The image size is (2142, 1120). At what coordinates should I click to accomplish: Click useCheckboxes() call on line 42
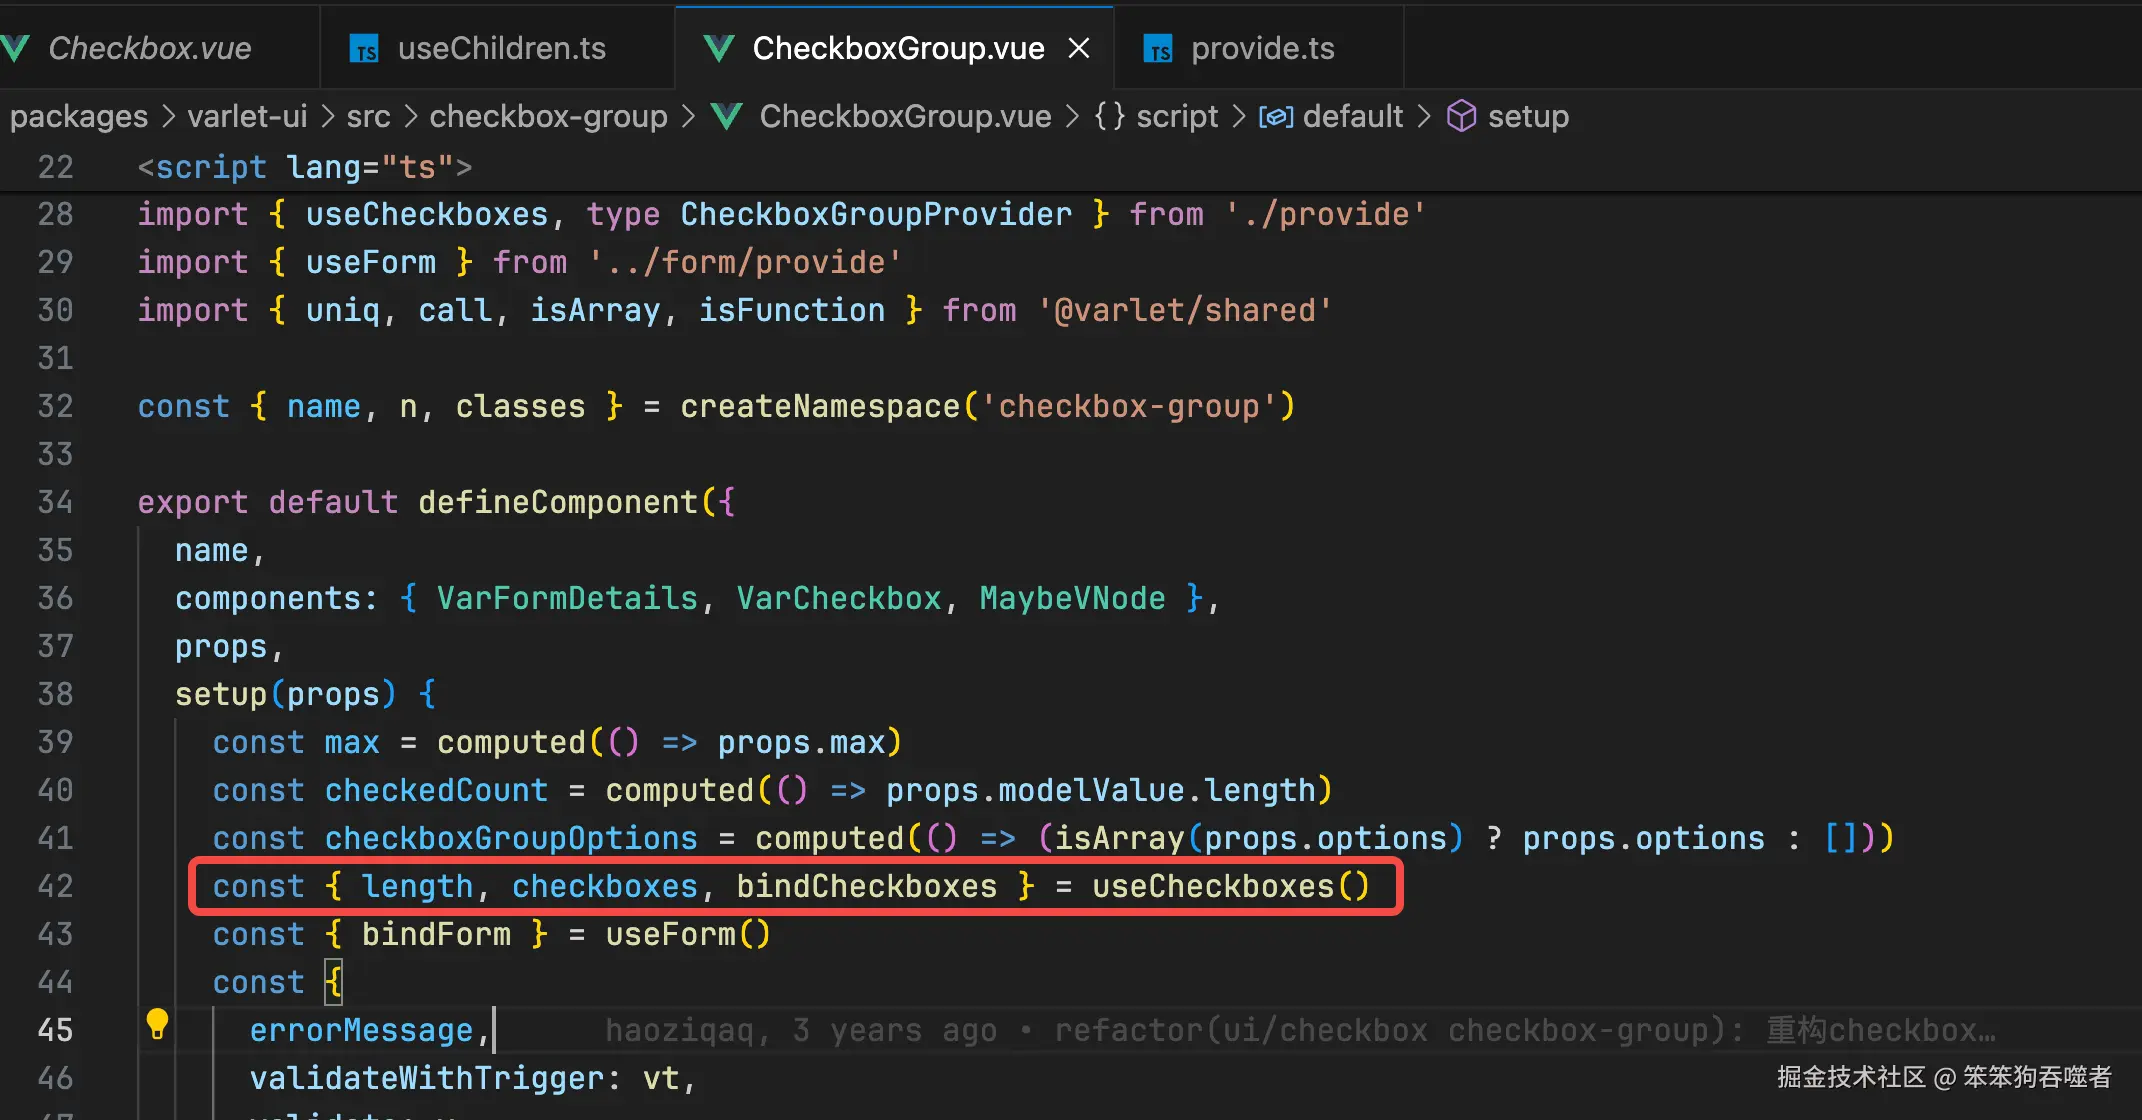pos(1229,886)
